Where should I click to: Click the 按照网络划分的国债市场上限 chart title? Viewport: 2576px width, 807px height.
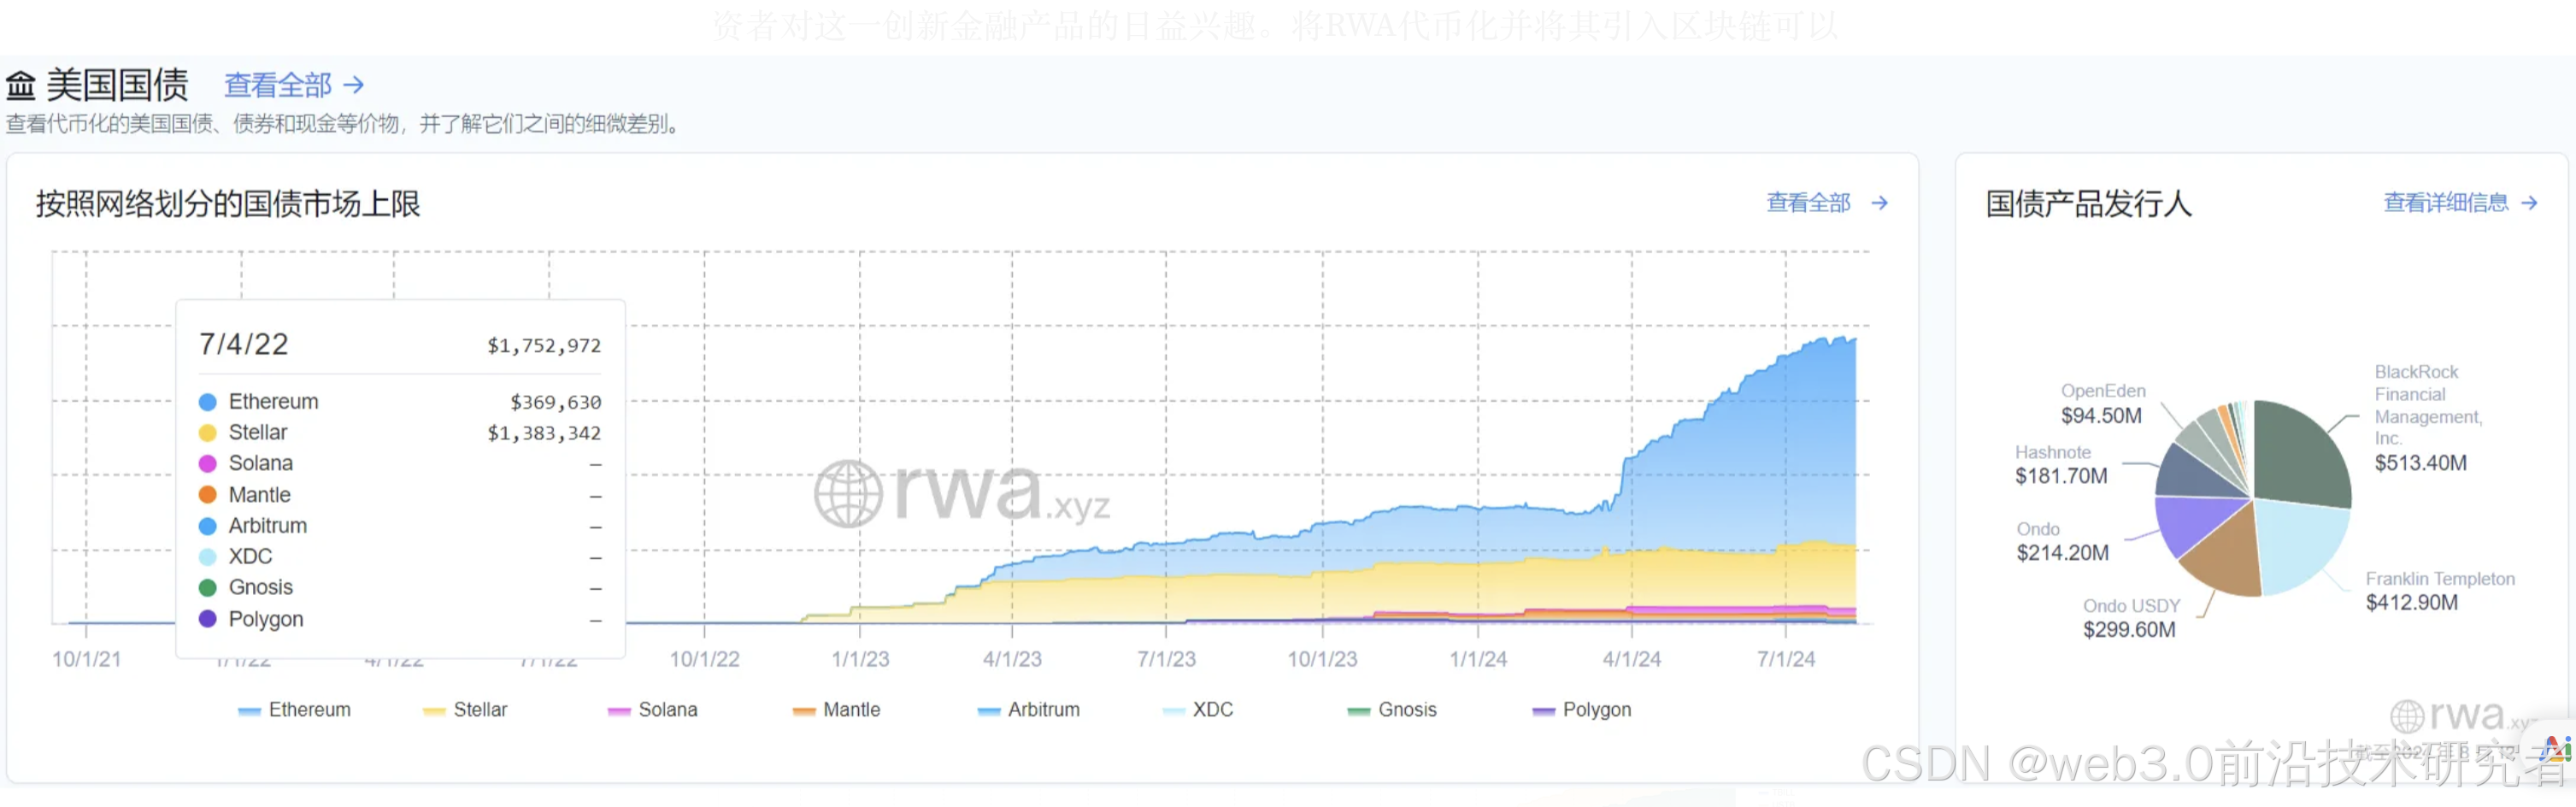click(228, 204)
